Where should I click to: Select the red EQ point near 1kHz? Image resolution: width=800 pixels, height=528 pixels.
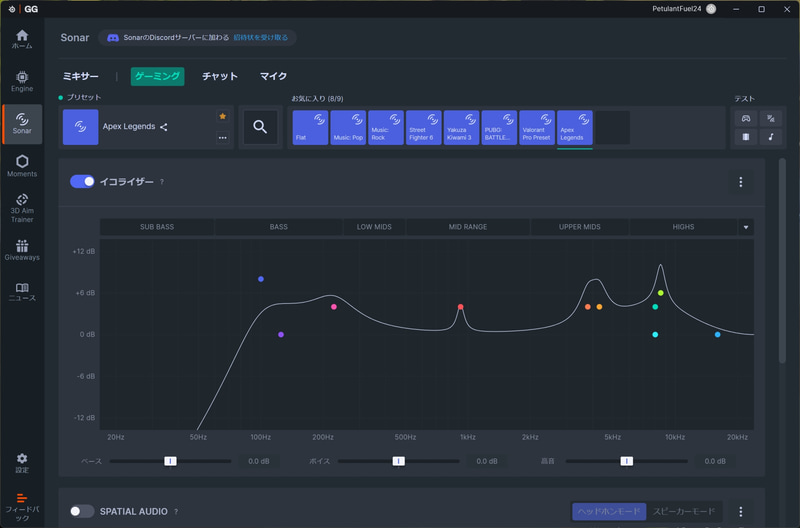tap(461, 307)
